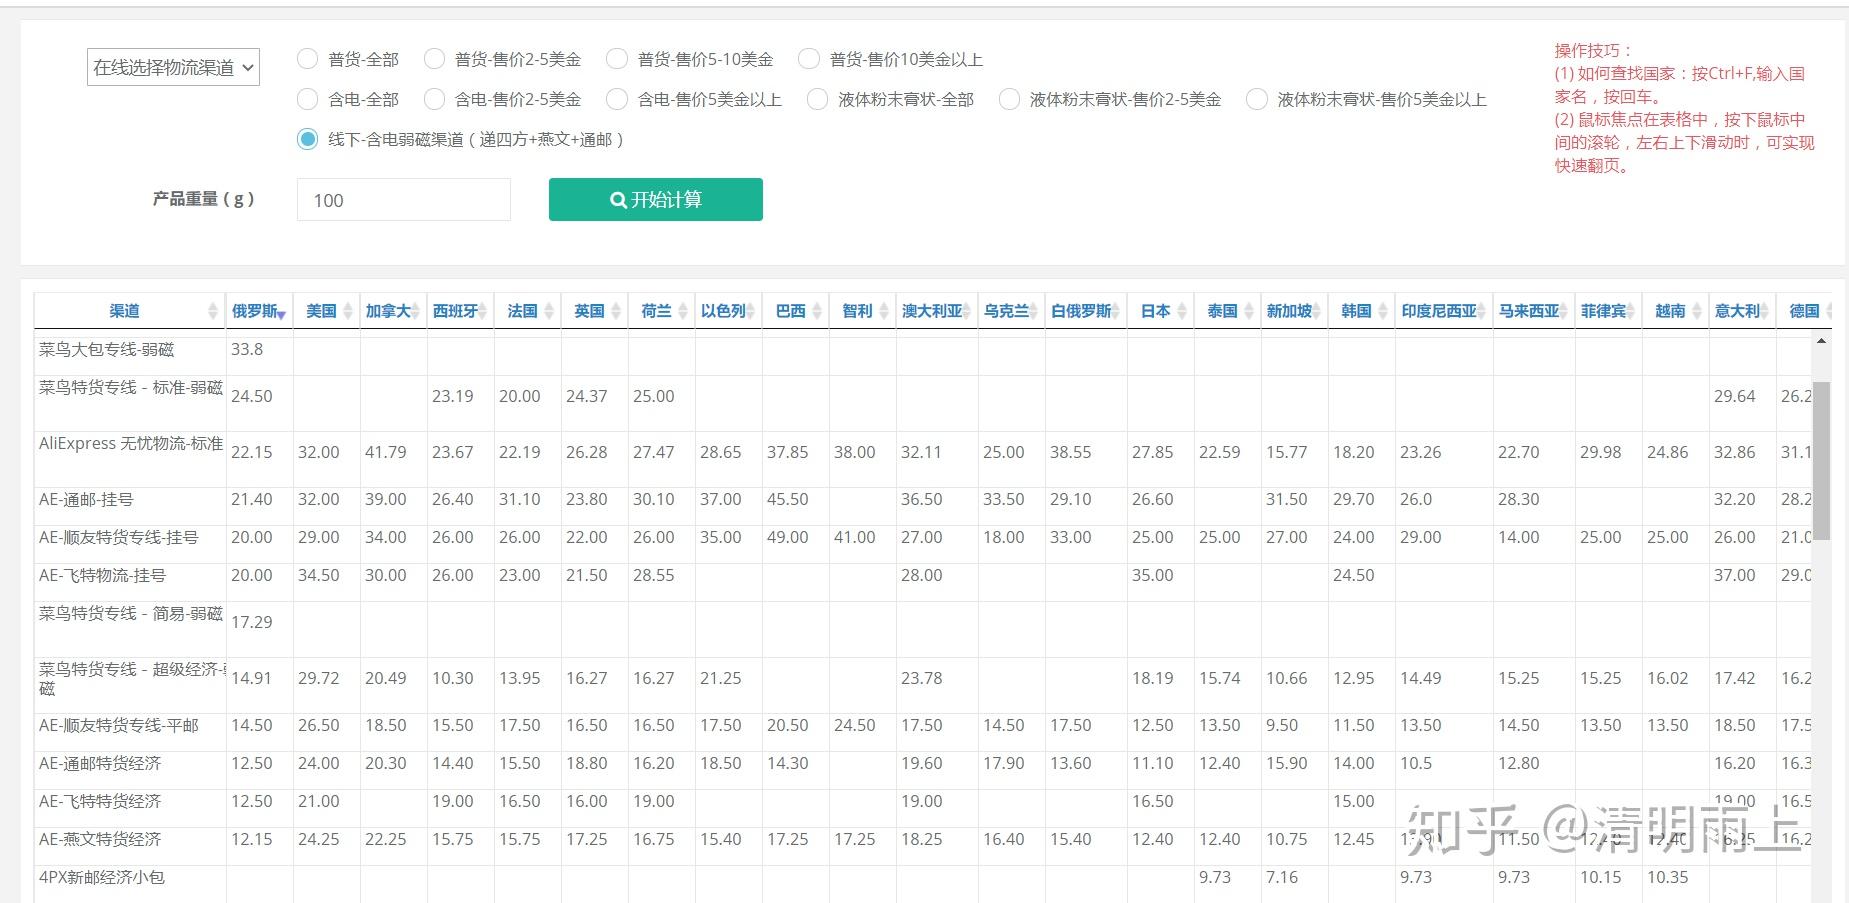Image resolution: width=1849 pixels, height=903 pixels.
Task: Click 33.8 cell in 菜鸟大包专线 row
Action: coord(247,349)
